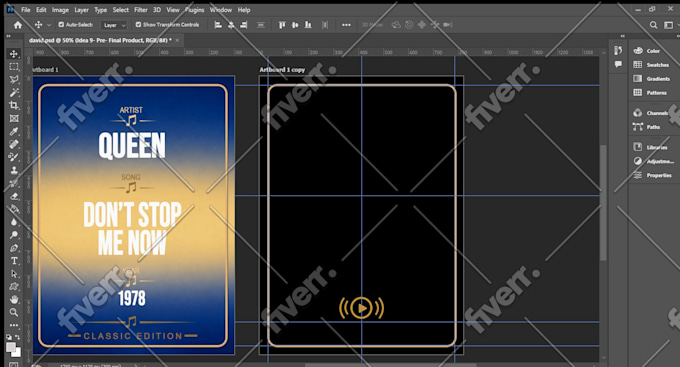This screenshot has width=680, height=367.
Task: Align vertical centers in options bar
Action: pyautogui.click(x=295, y=25)
